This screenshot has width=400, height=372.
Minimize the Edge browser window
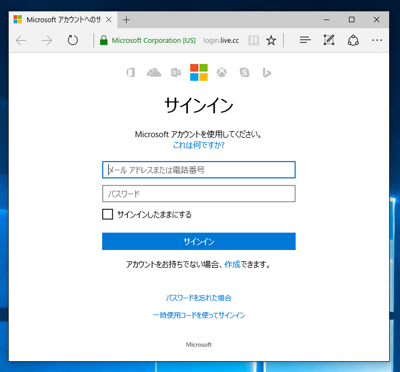pos(326,20)
